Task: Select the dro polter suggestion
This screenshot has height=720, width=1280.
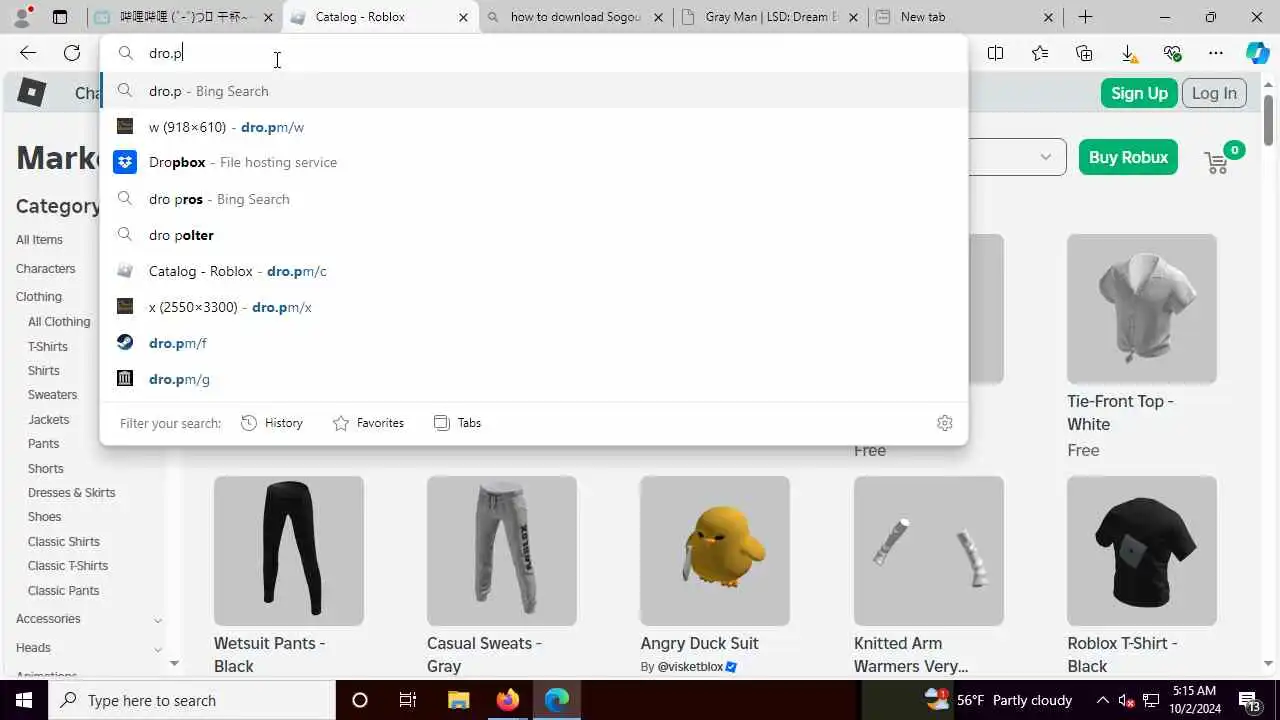Action: pos(534,235)
